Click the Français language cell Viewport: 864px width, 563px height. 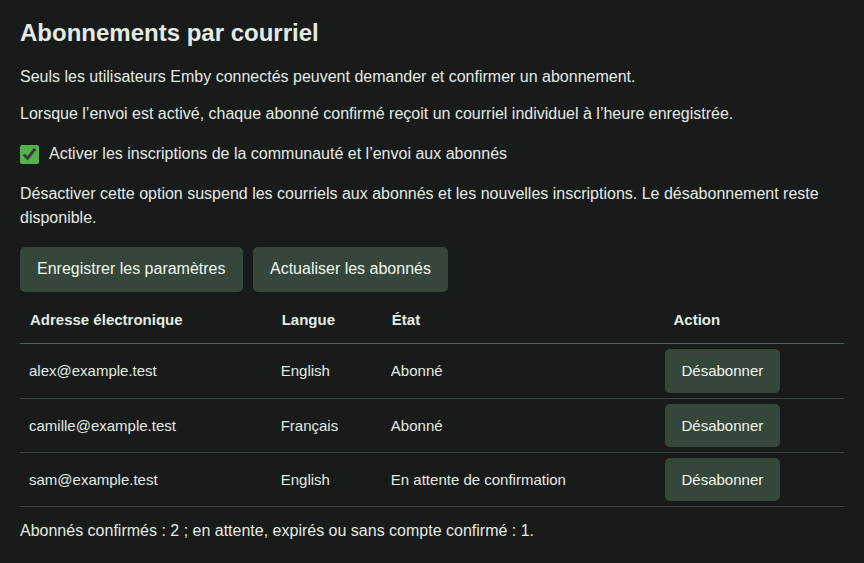(309, 426)
